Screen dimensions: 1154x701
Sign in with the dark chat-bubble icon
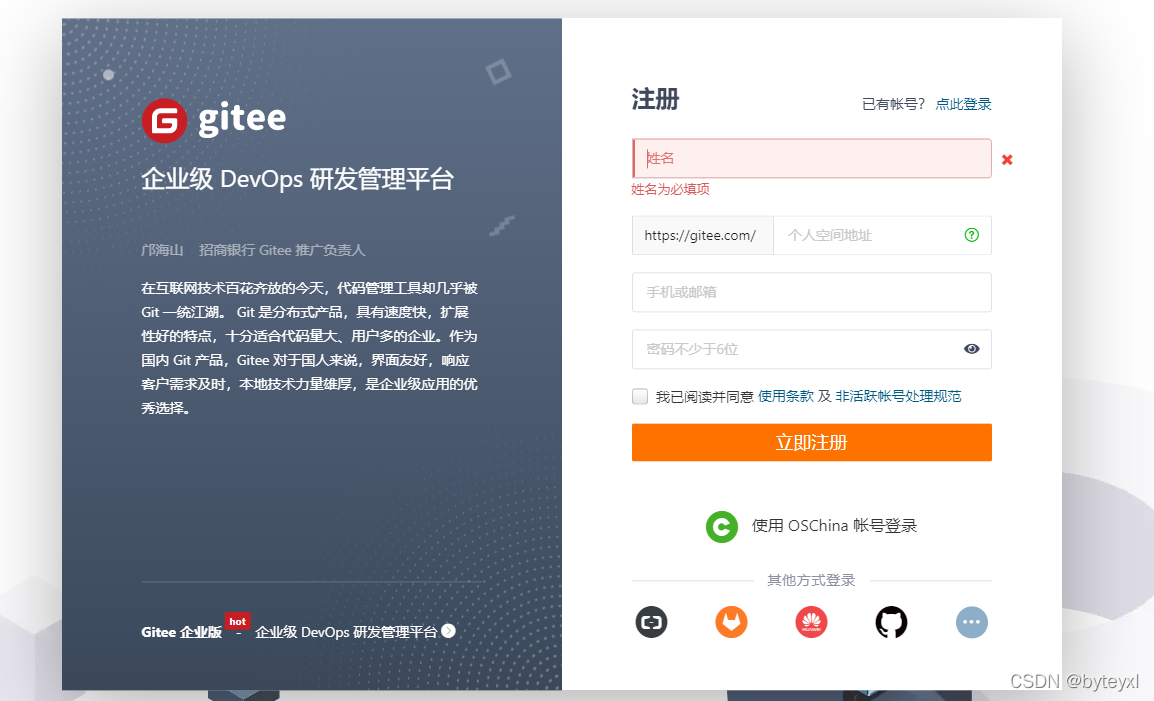coord(651,622)
